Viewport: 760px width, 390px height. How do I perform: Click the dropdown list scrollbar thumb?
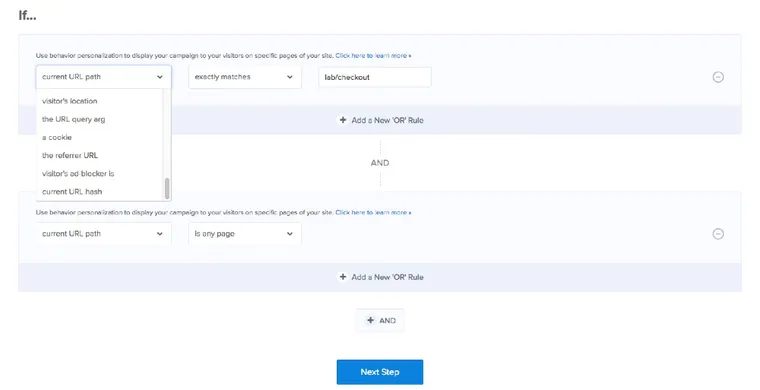coord(167,188)
